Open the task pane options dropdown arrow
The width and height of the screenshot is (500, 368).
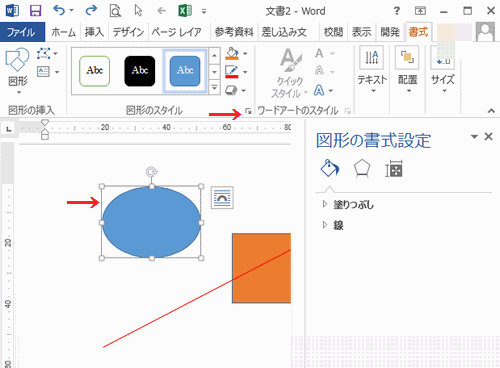(474, 136)
